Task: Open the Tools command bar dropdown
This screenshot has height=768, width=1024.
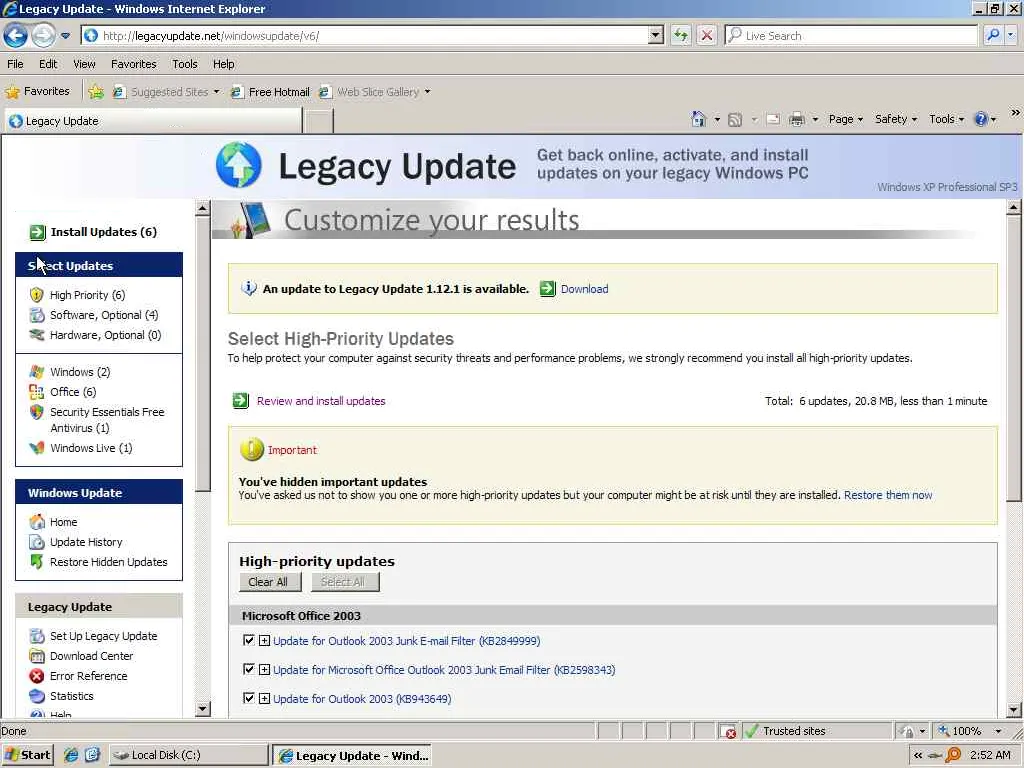Action: 946,119
